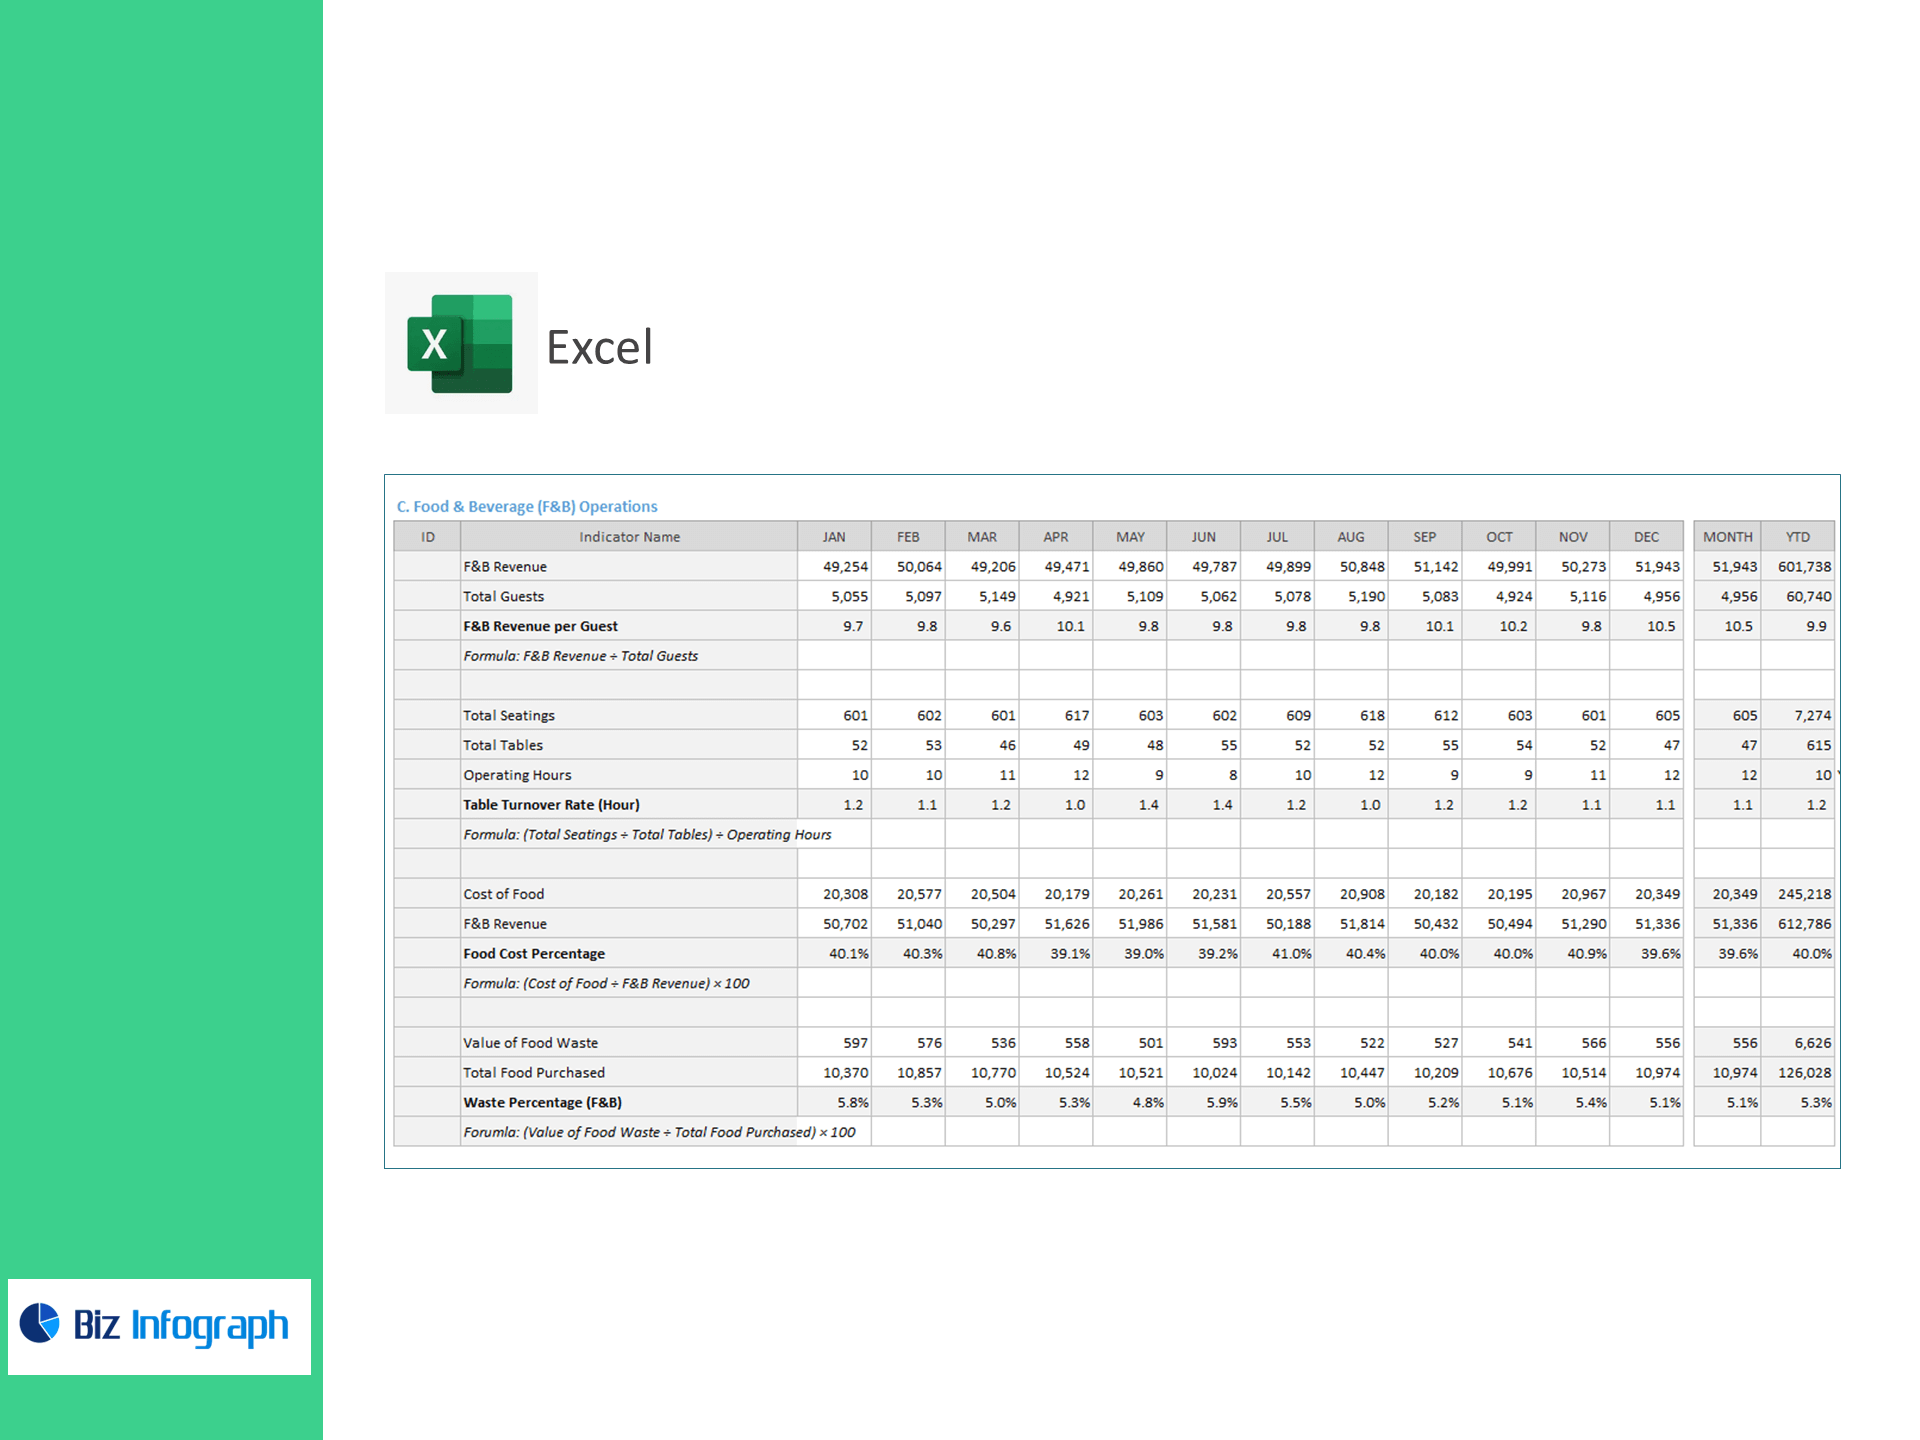
Task: Select YTD F&B Revenue value 601,738
Action: (1804, 567)
